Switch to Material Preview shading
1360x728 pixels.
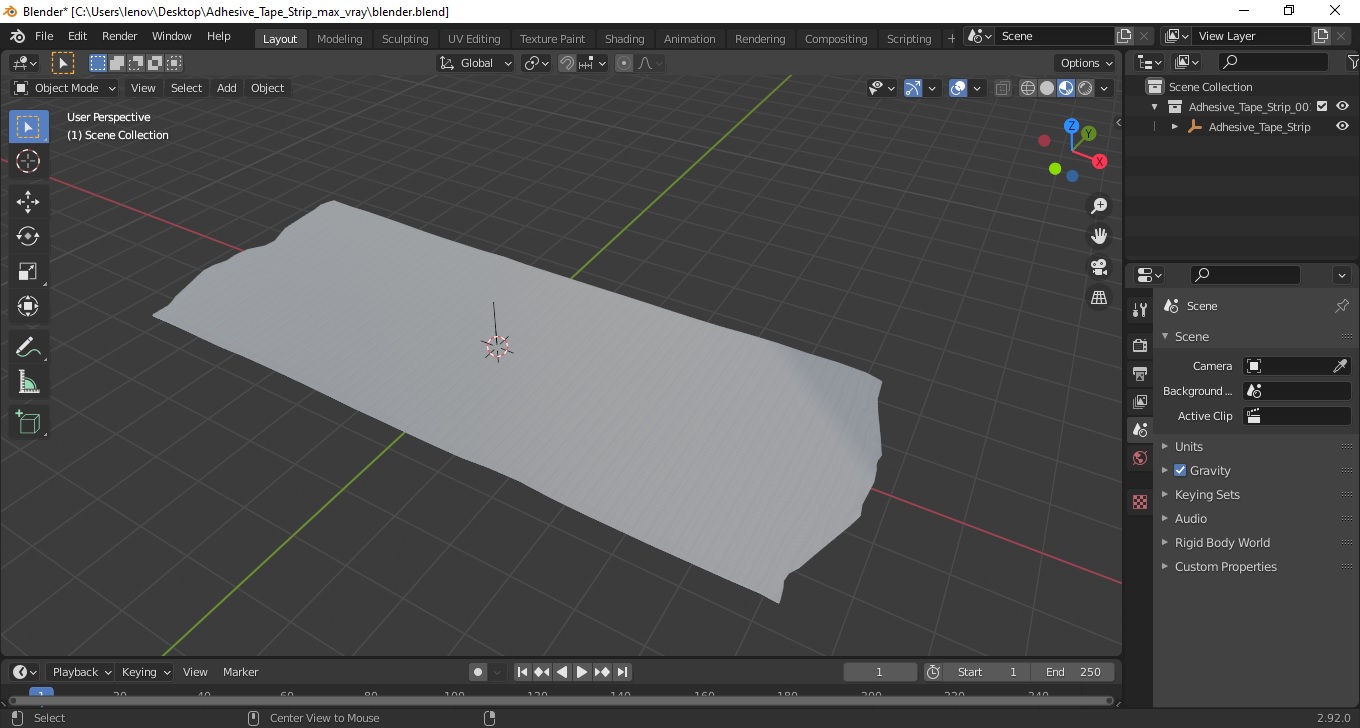pos(1066,88)
